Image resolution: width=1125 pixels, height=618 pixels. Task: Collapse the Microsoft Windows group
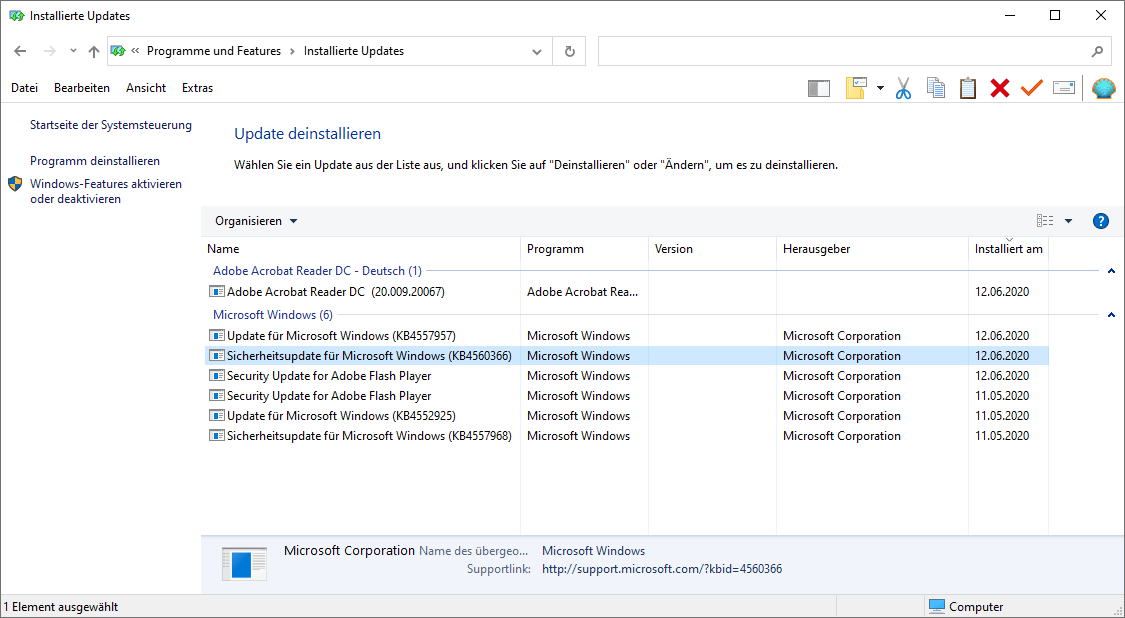(x=1111, y=315)
